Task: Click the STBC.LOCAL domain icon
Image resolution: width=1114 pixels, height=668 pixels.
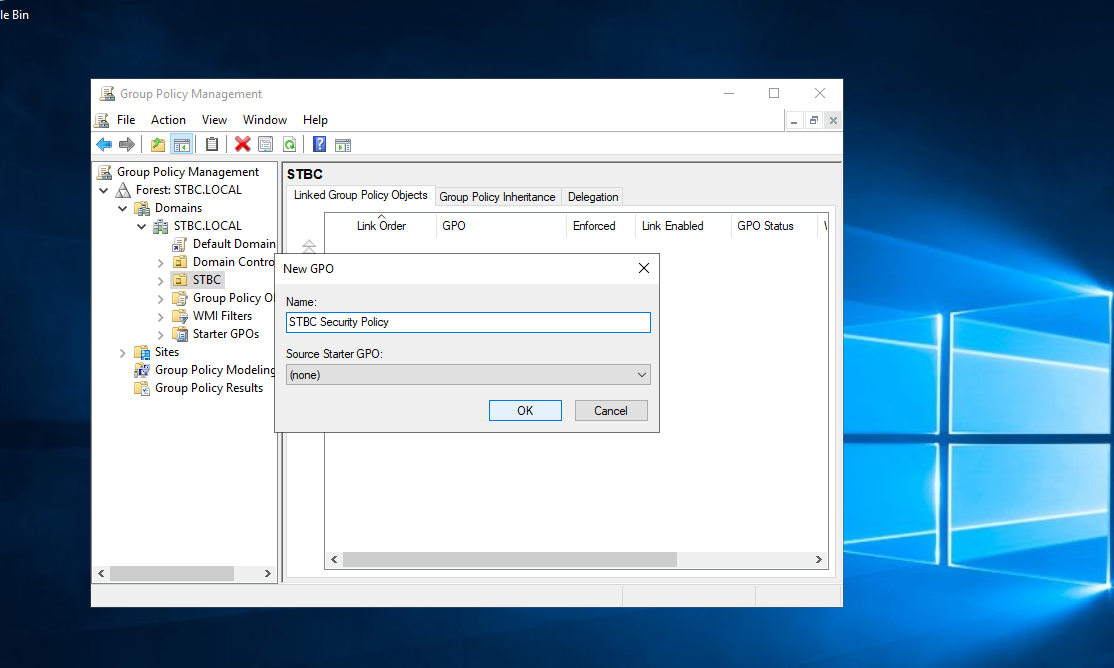Action: coord(161,226)
